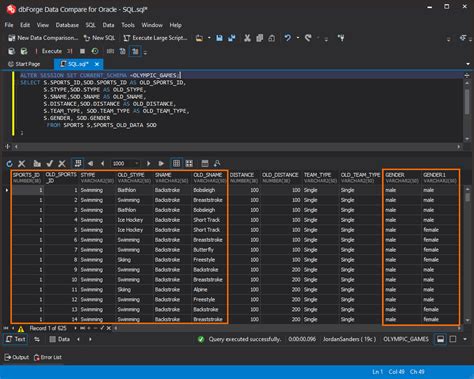Open the Error List panel
The height and width of the screenshot is (379, 474).
tap(48, 357)
